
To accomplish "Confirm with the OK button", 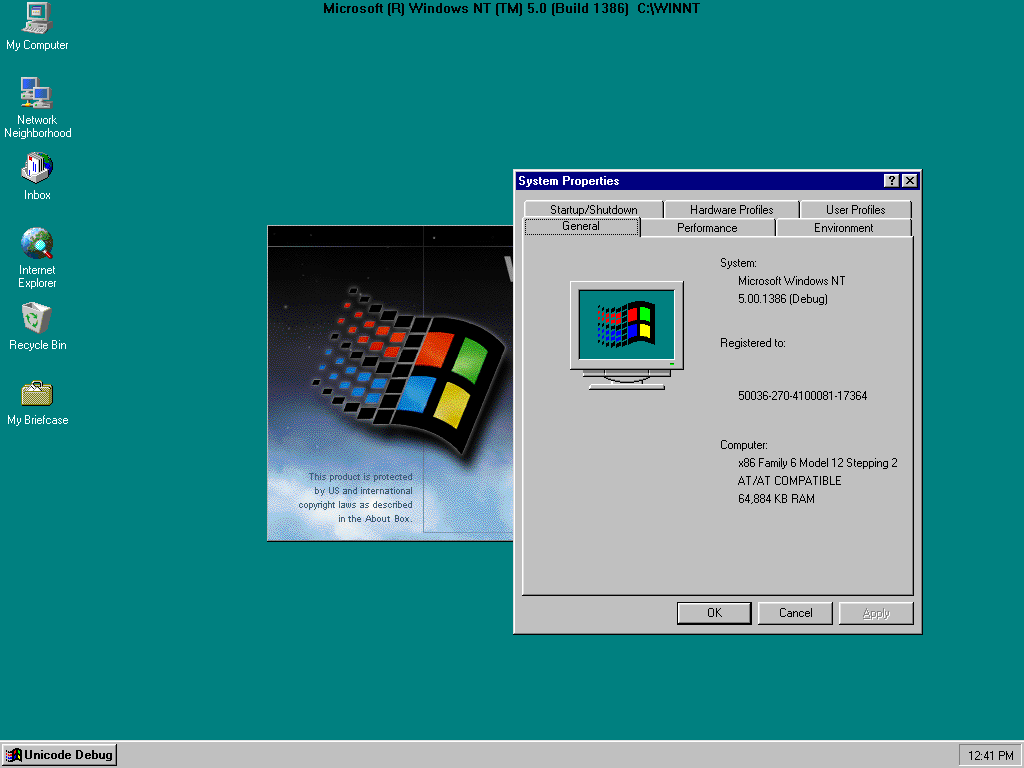I will pyautogui.click(x=714, y=613).
